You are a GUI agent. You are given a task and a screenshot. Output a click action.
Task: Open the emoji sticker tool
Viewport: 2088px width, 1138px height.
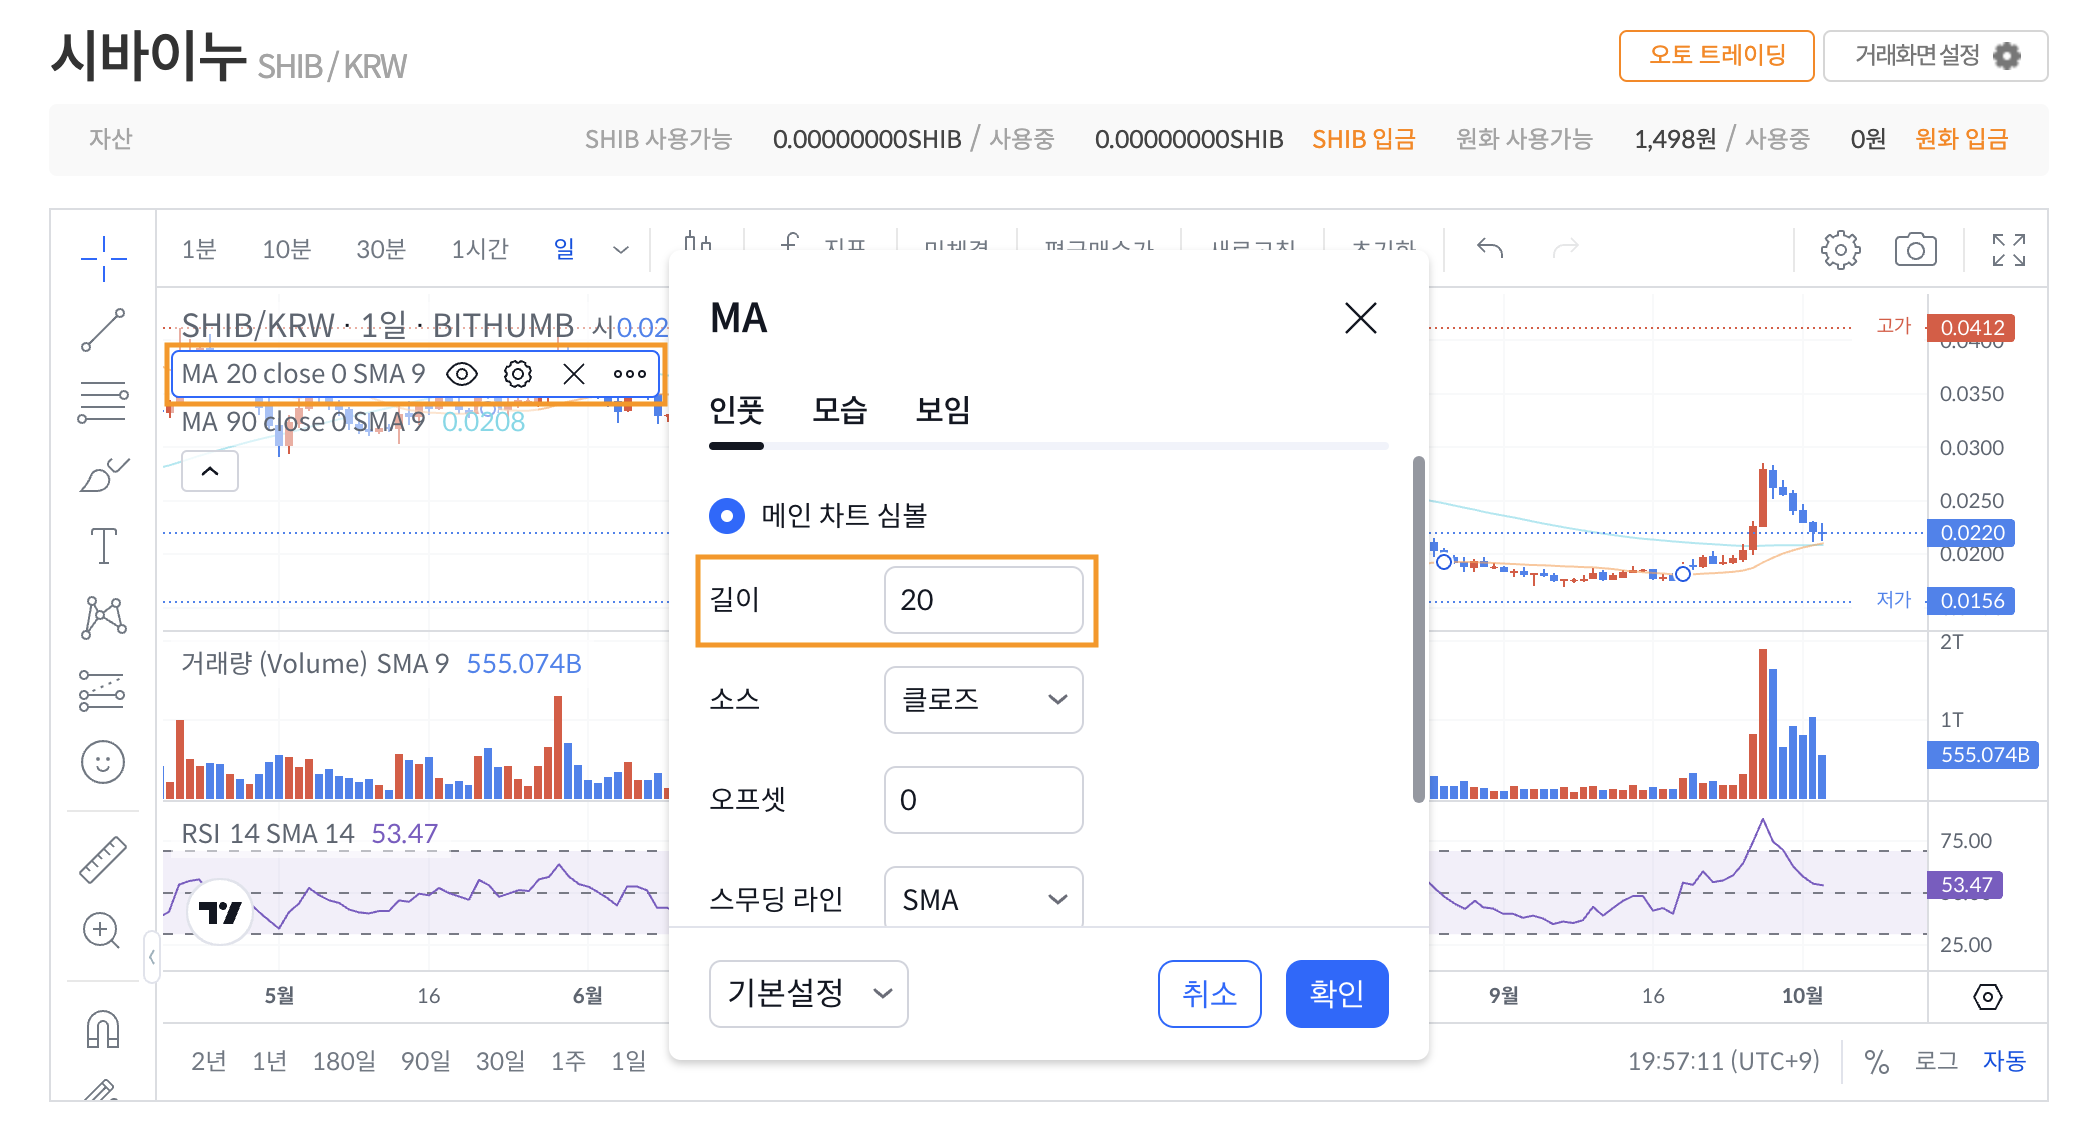[103, 763]
